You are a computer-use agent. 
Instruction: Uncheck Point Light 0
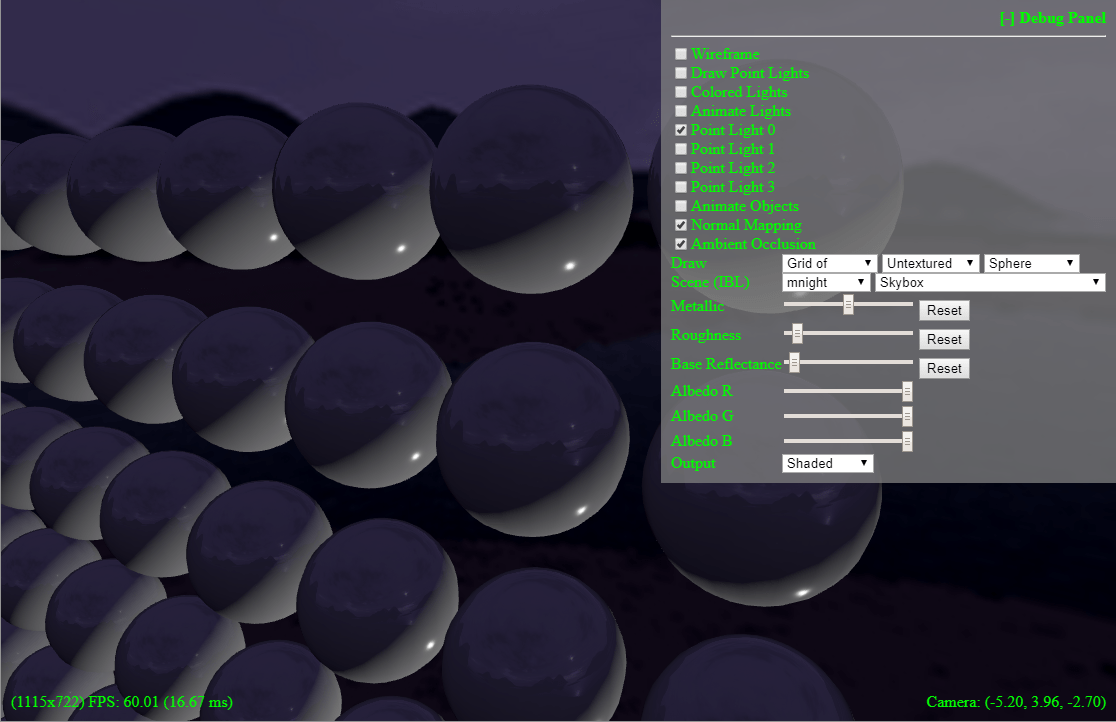pyautogui.click(x=681, y=130)
